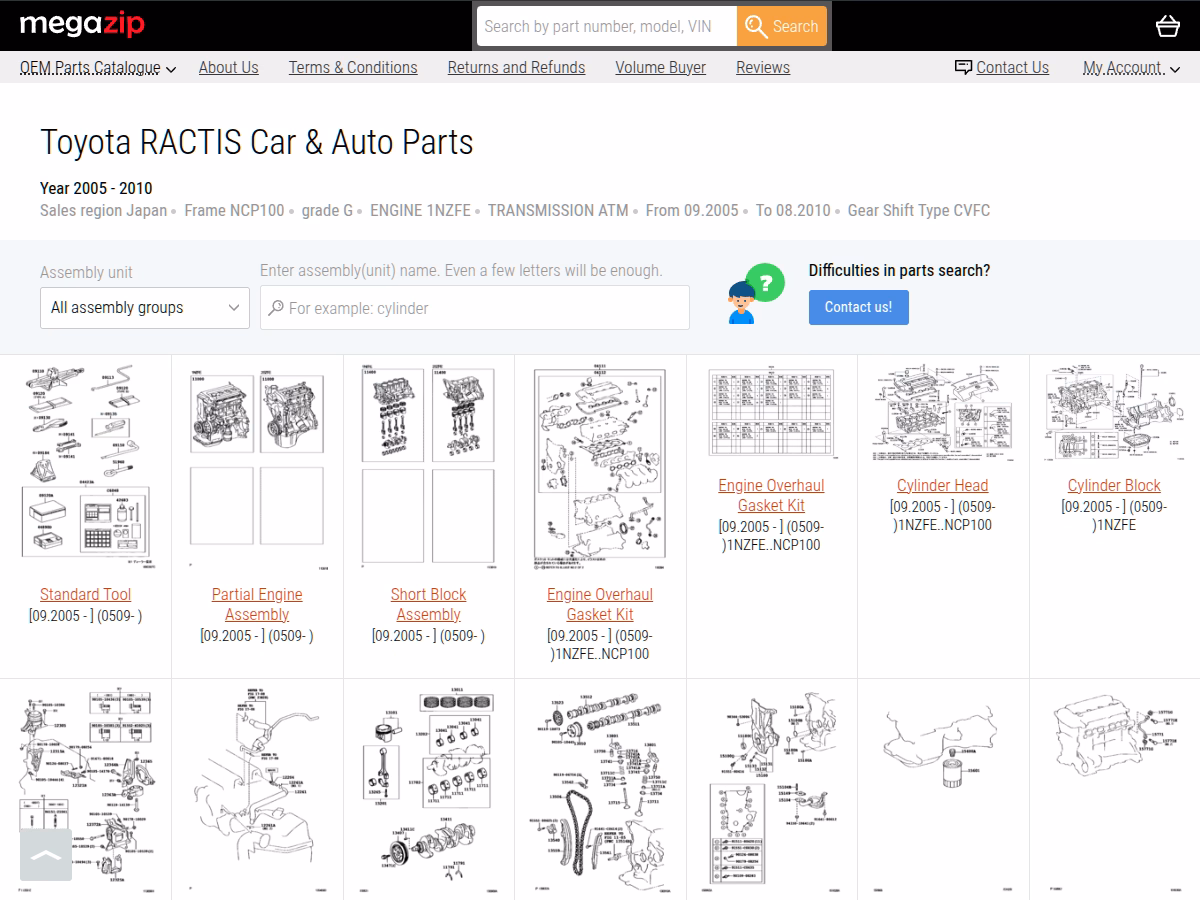Viewport: 1200px width, 900px height.
Task: Open the Cylinder Head link
Action: pyautogui.click(x=942, y=486)
